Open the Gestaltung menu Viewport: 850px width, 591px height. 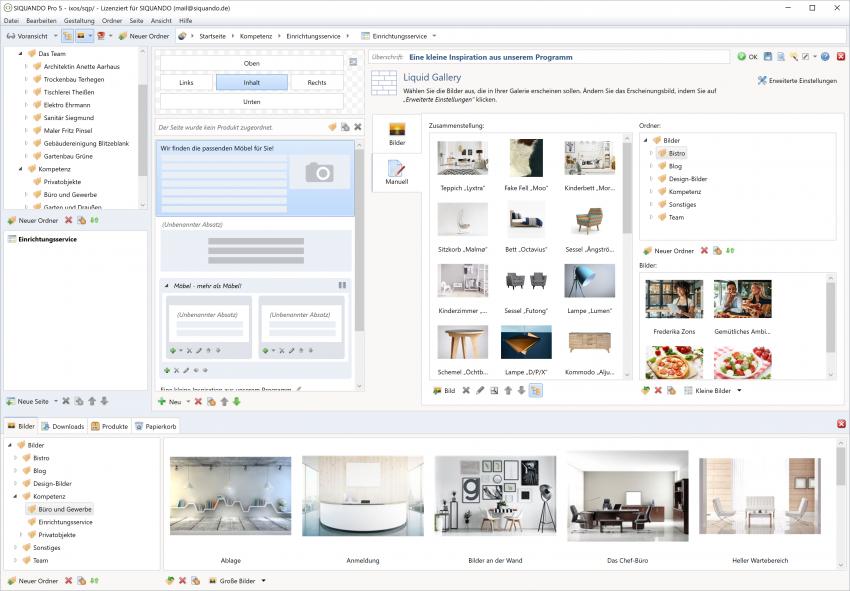pyautogui.click(x=79, y=20)
